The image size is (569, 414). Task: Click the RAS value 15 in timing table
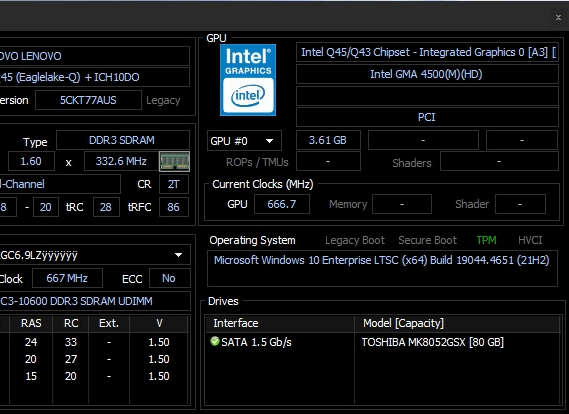click(31, 376)
